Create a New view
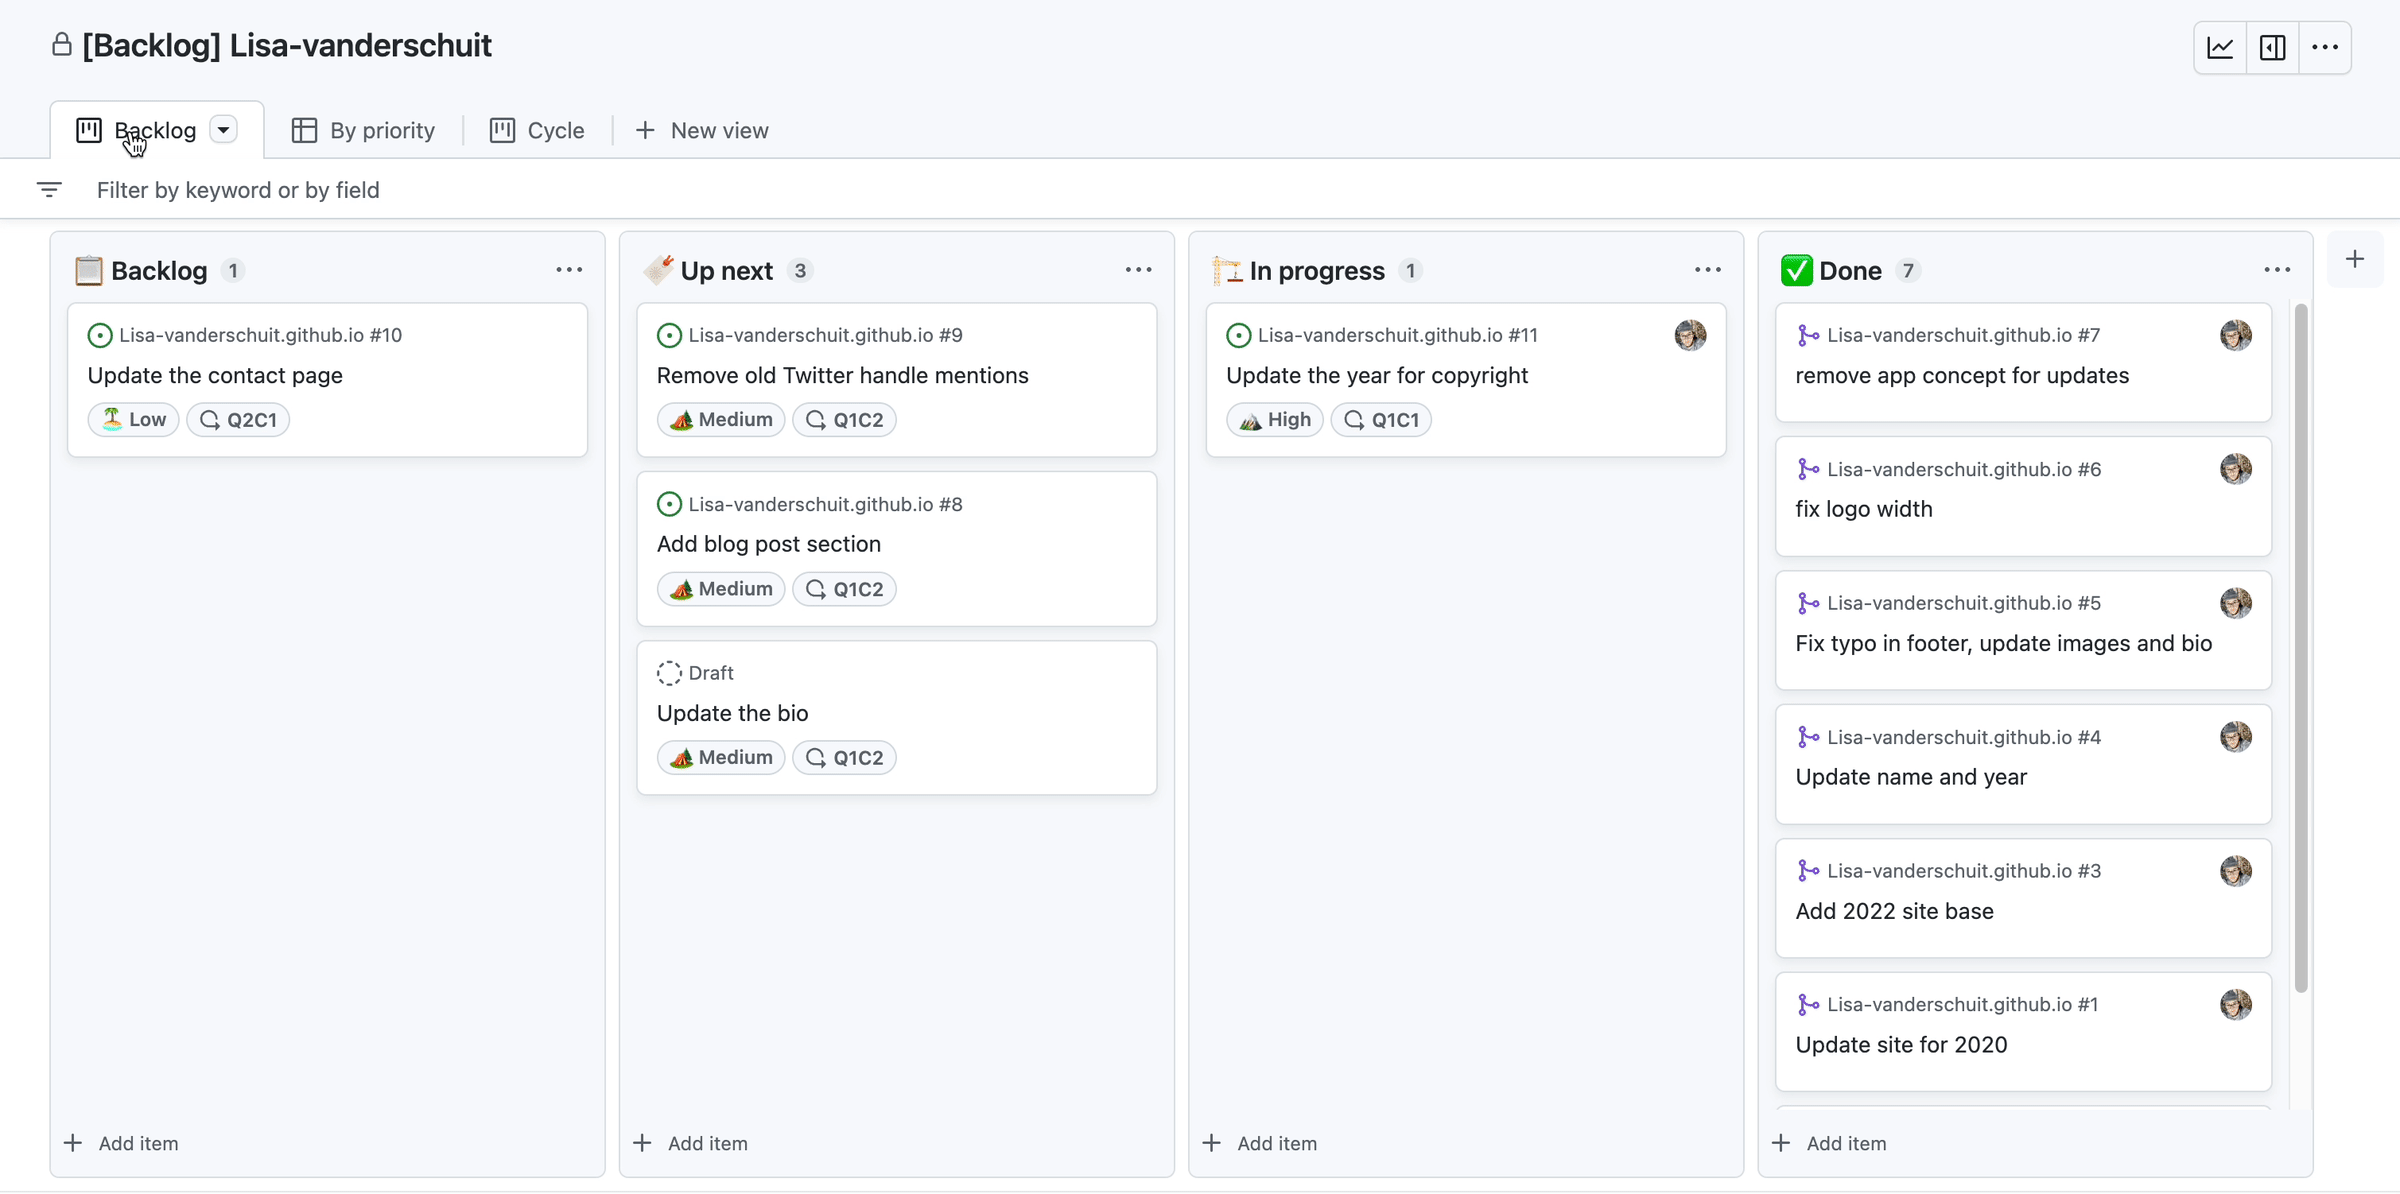 (x=702, y=130)
